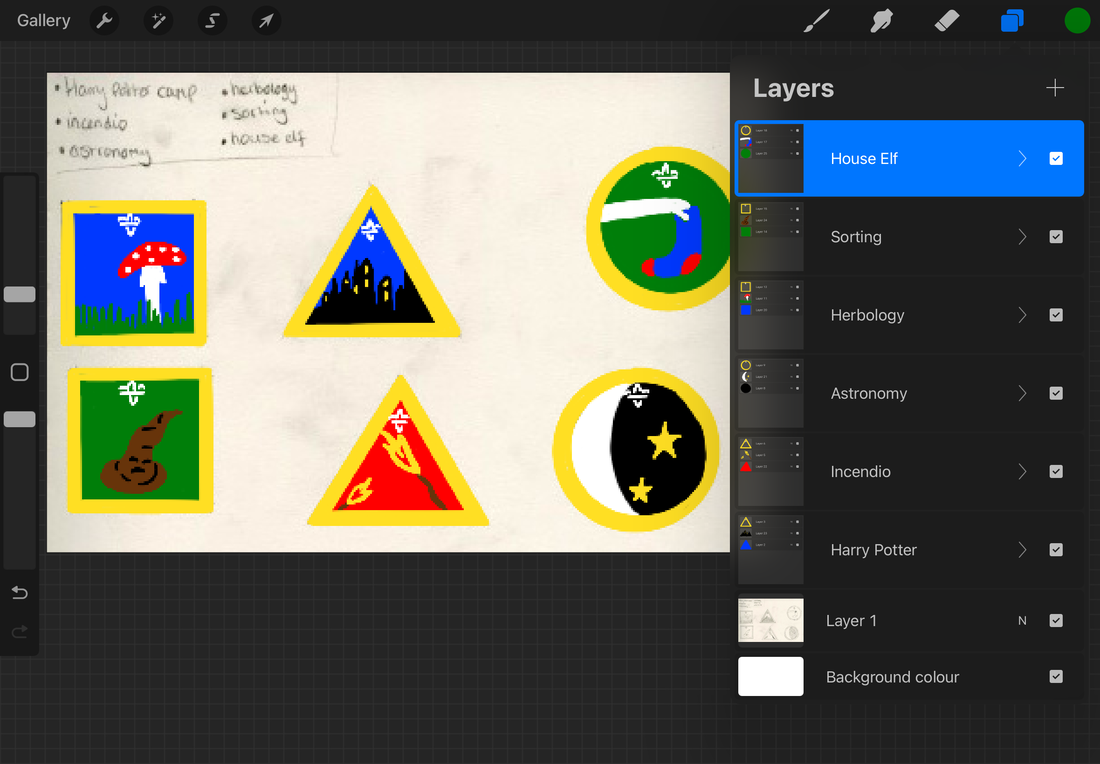
Task: Select the Smudge tool
Action: pos(882,21)
